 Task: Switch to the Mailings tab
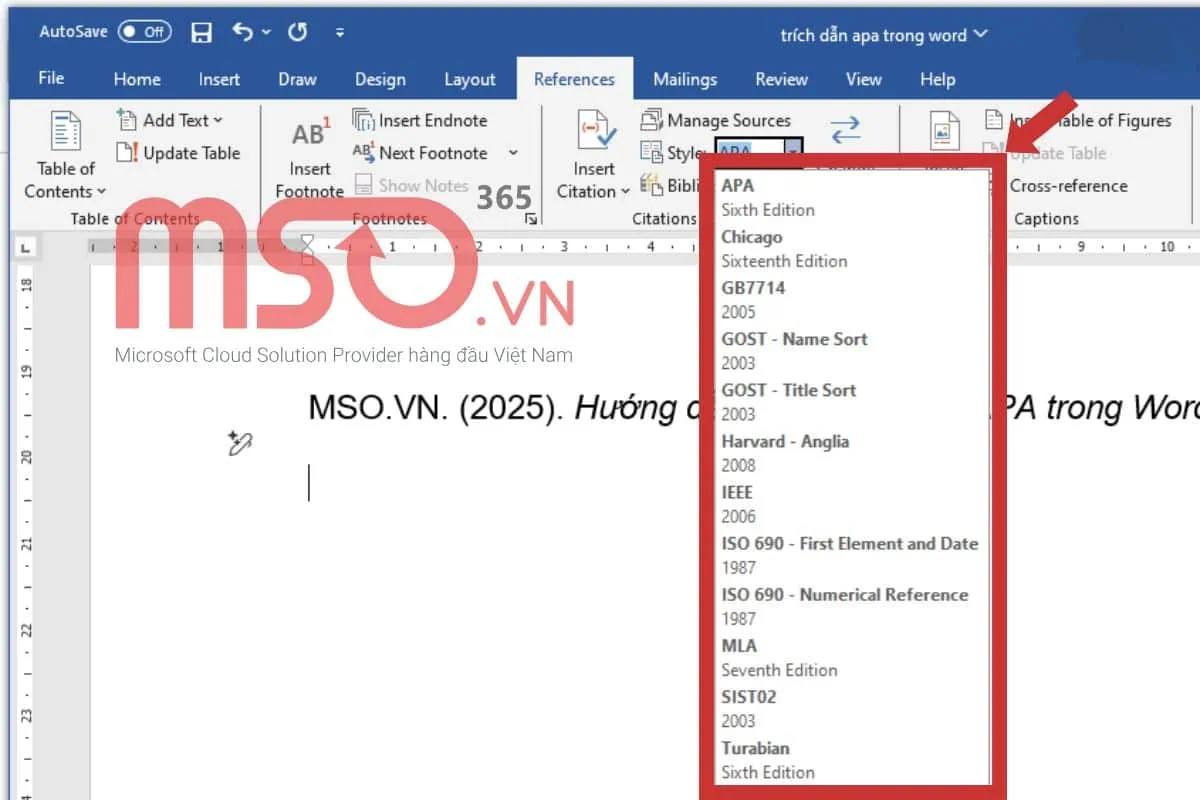tap(684, 79)
